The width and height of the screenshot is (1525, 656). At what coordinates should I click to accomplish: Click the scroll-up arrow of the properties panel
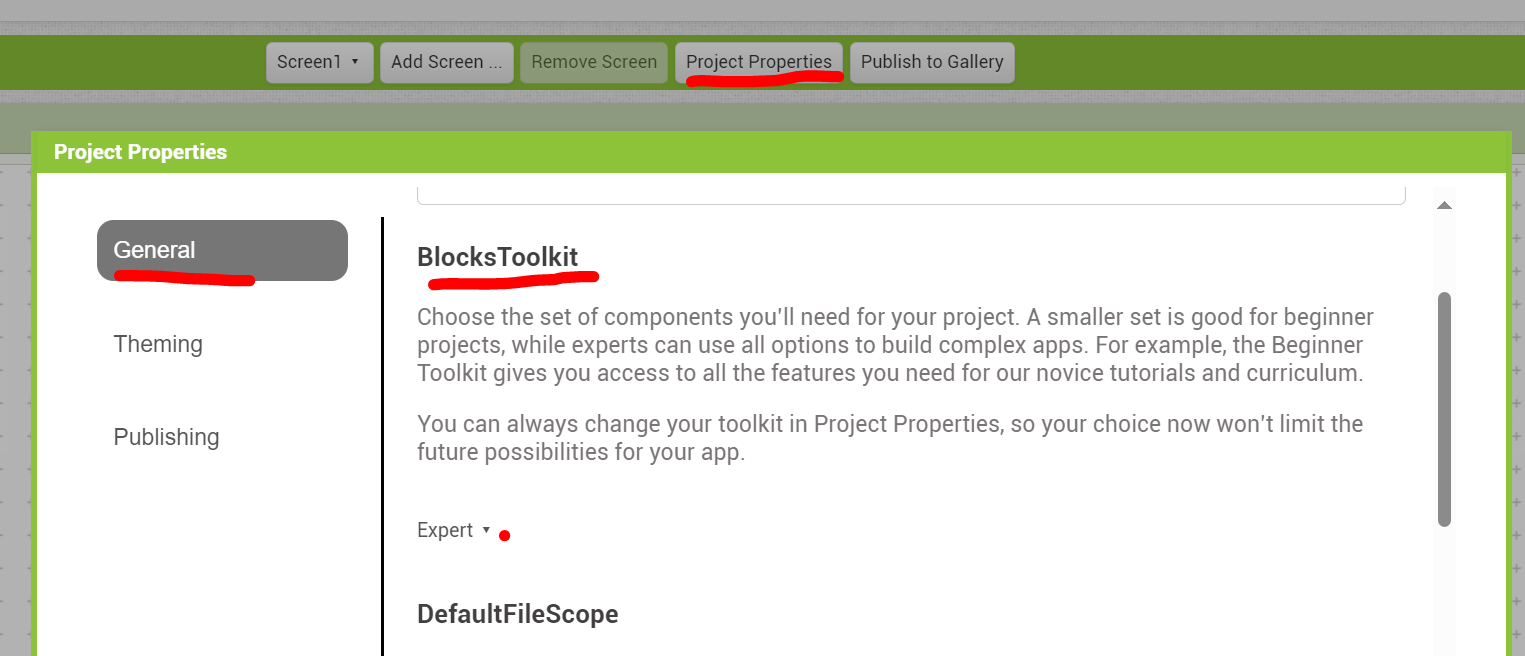(1444, 205)
